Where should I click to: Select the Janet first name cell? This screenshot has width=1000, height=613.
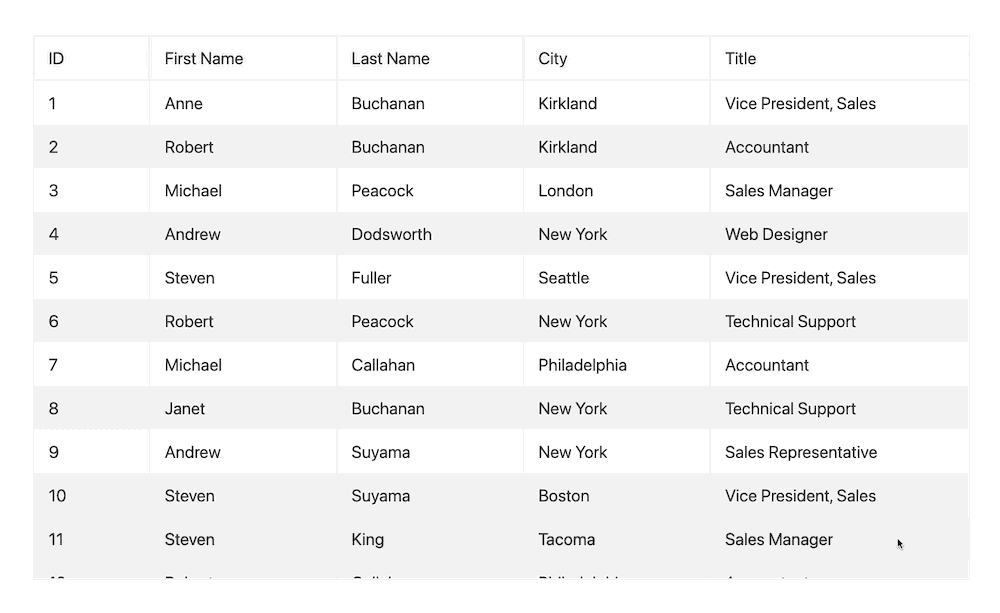185,409
